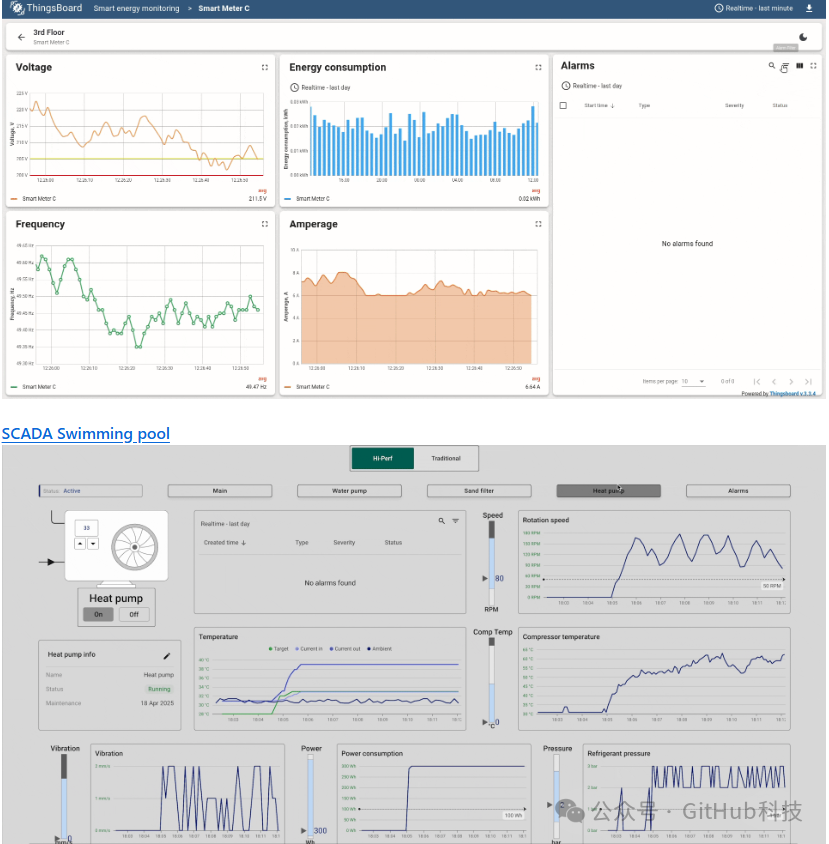Turn the Heat pump On
Screen dimensions: 829x844
click(98, 614)
